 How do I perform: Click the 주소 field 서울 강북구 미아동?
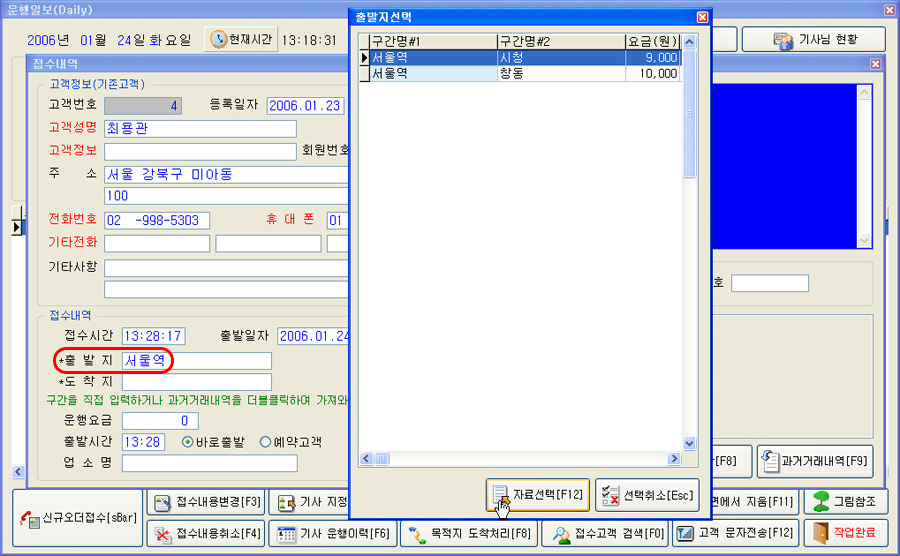click(x=226, y=174)
